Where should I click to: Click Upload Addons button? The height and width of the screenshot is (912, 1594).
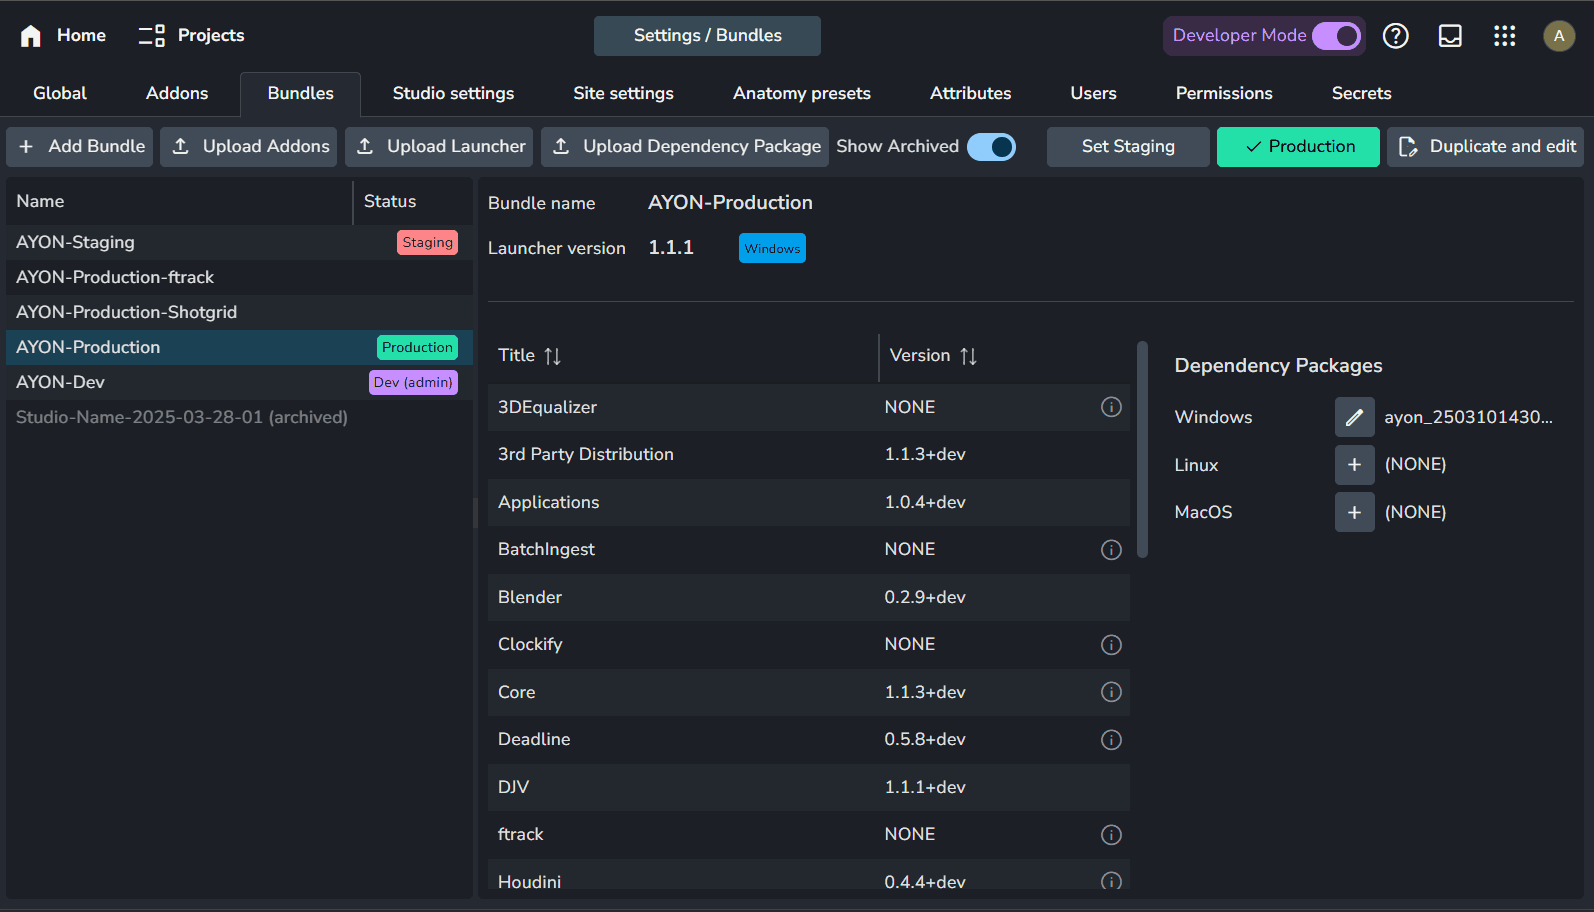pyautogui.click(x=249, y=147)
